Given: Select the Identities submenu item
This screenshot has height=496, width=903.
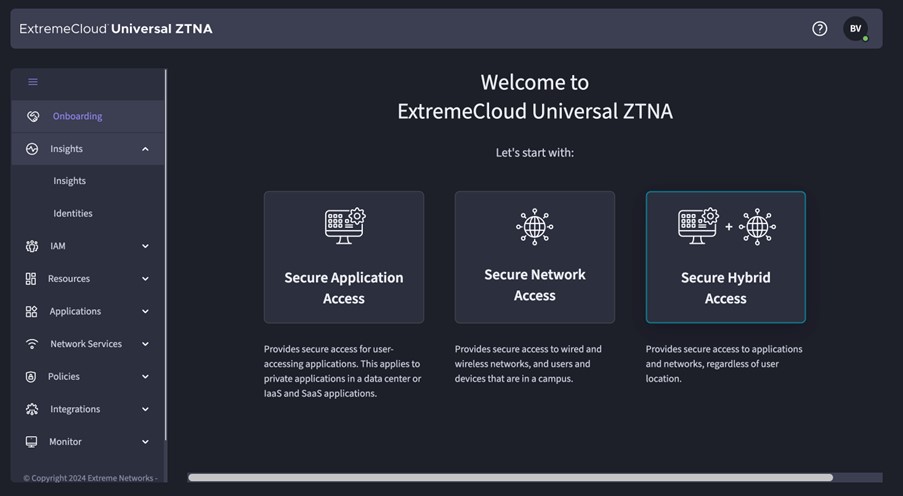Looking at the screenshot, I should pos(73,213).
